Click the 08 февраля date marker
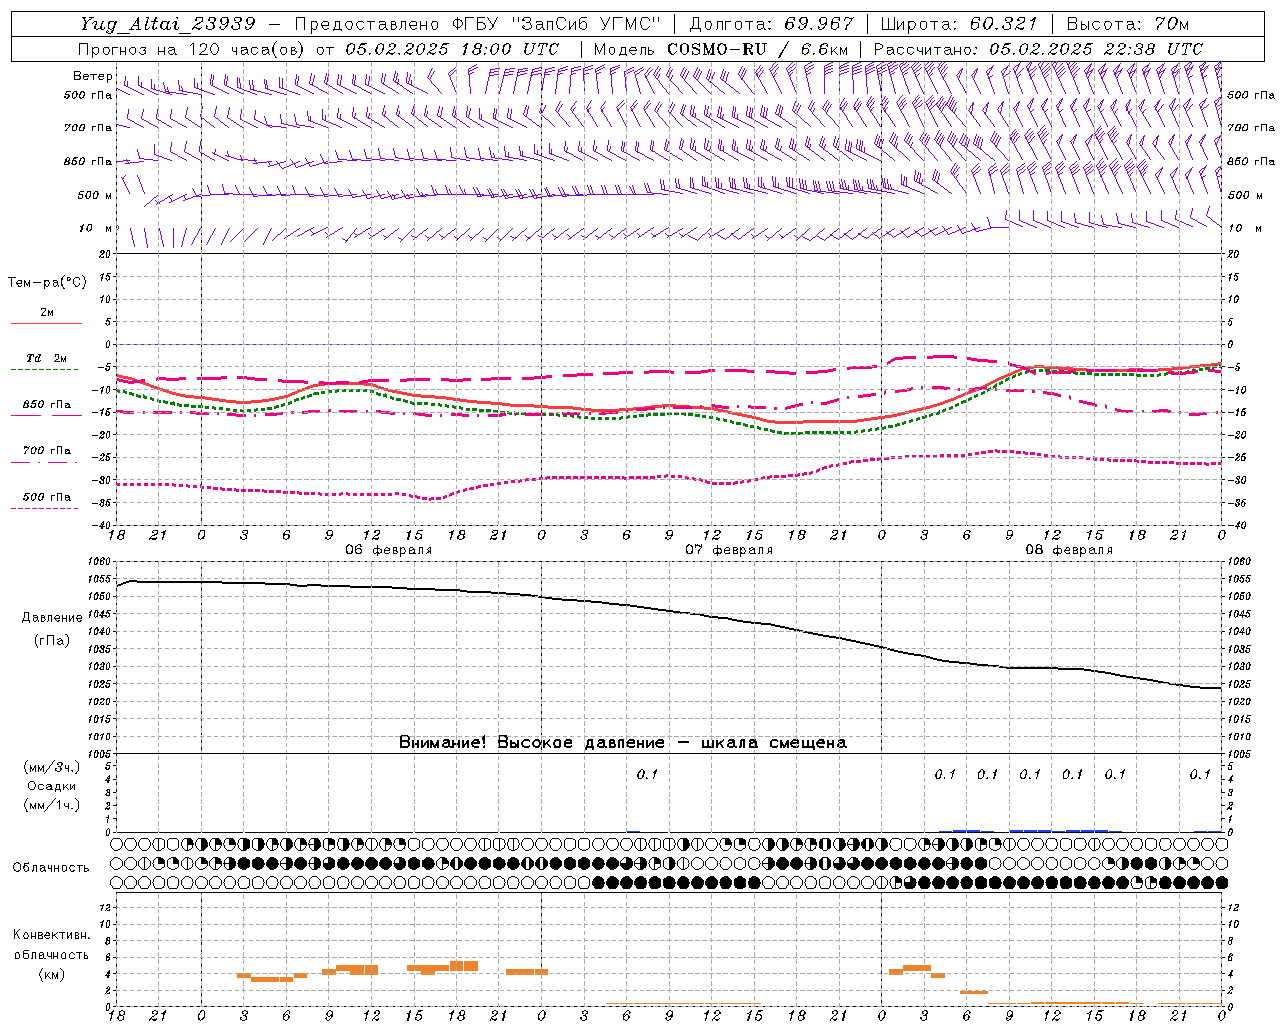This screenshot has height=1024, width=1280. [x=1069, y=550]
